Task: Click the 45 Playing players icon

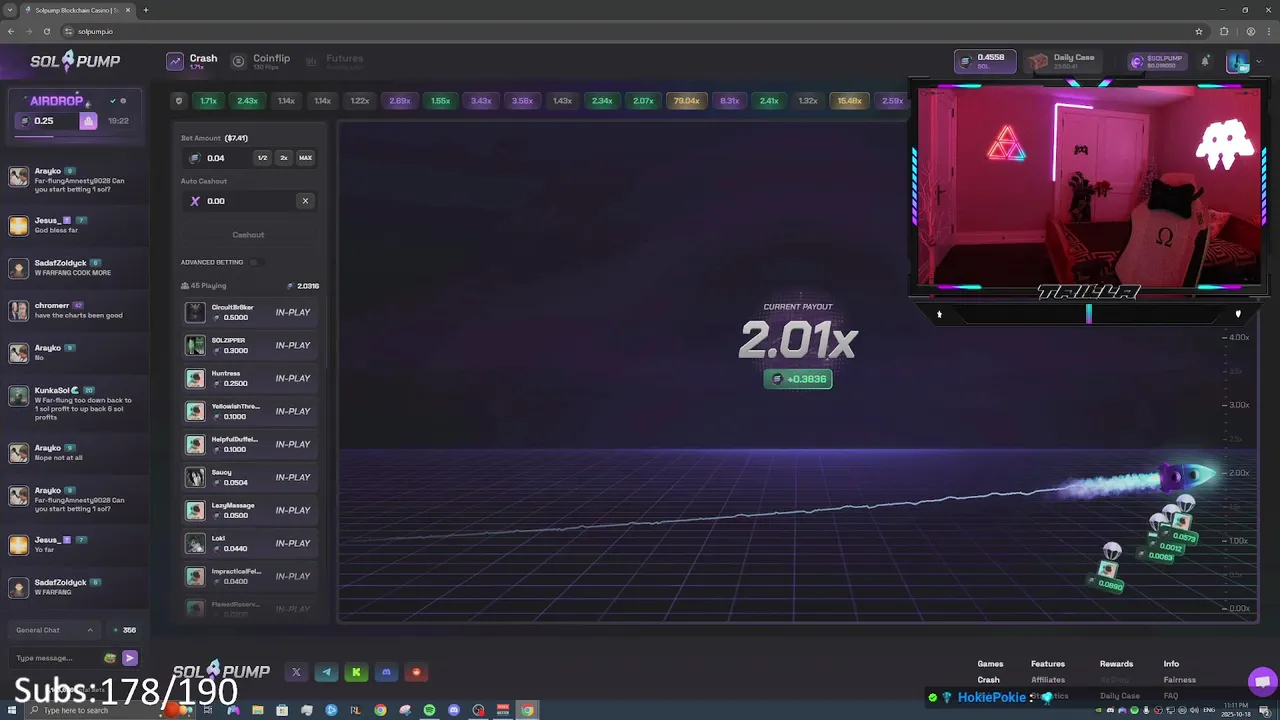Action: coord(185,286)
